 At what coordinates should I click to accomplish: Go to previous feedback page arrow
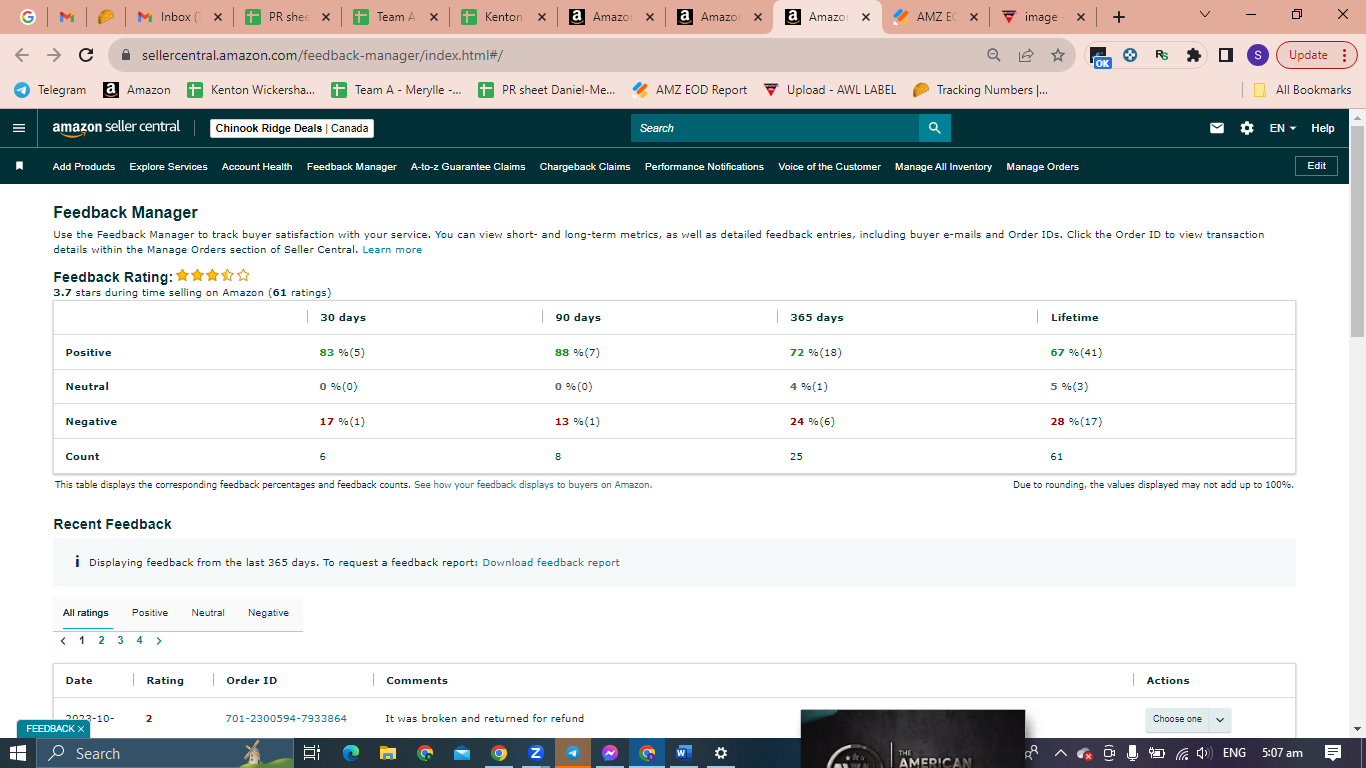(63, 641)
